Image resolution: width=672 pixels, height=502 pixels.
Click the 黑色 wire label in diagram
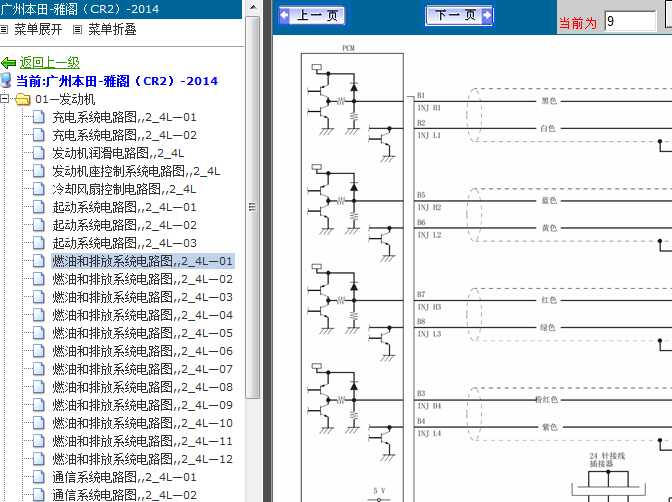pyautogui.click(x=549, y=101)
